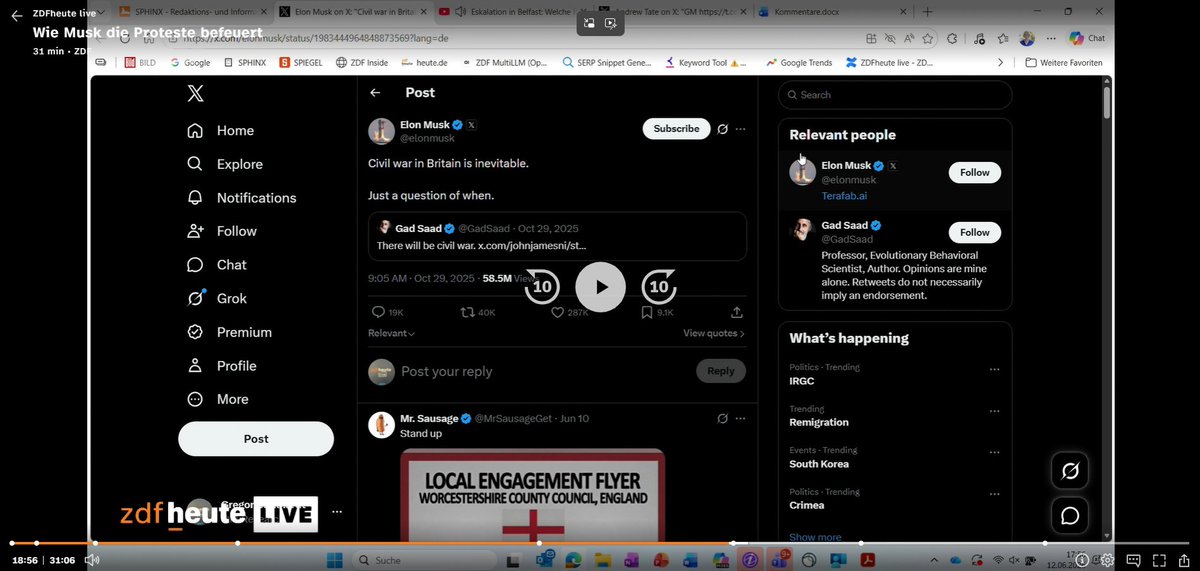
Task: Click the right cast icon at the top center
Action: (610, 23)
